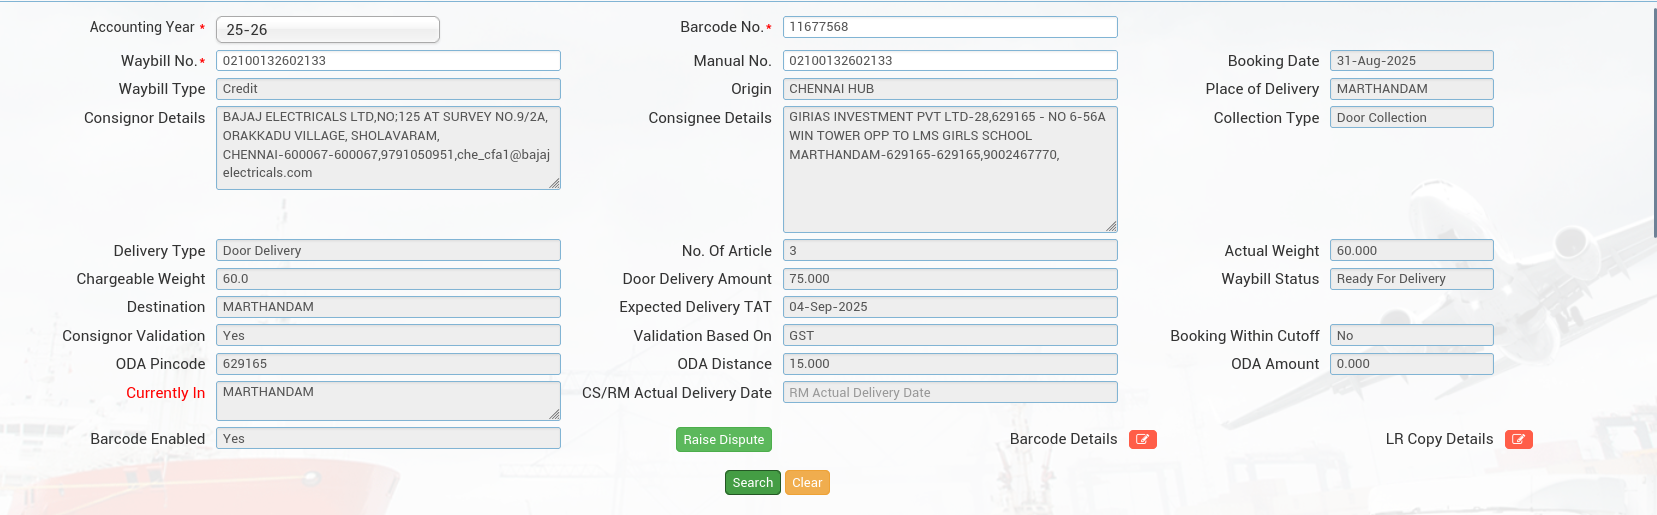Focus the Barcode No. input field
This screenshot has height=515, width=1657.
pos(949,27)
